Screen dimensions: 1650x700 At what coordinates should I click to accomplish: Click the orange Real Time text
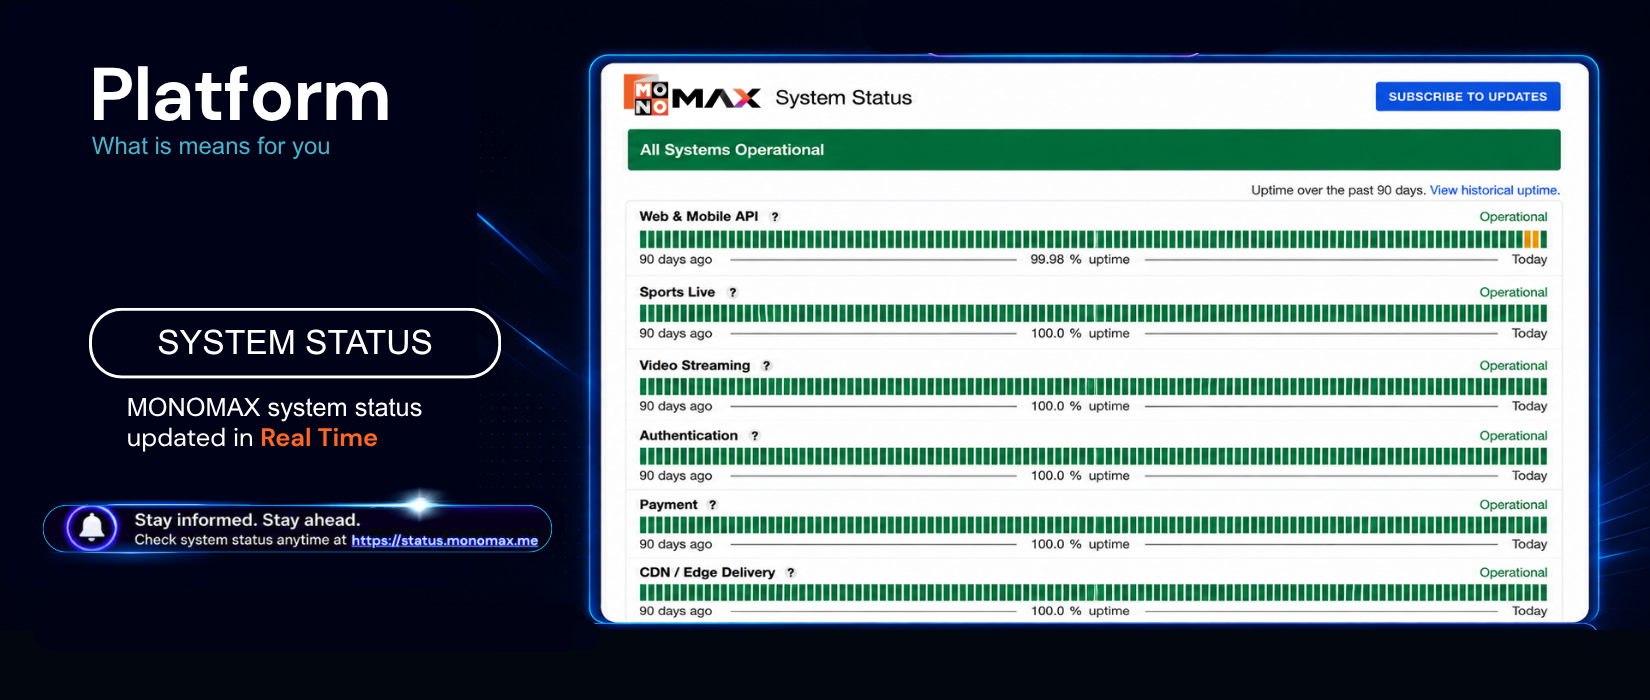pos(319,438)
